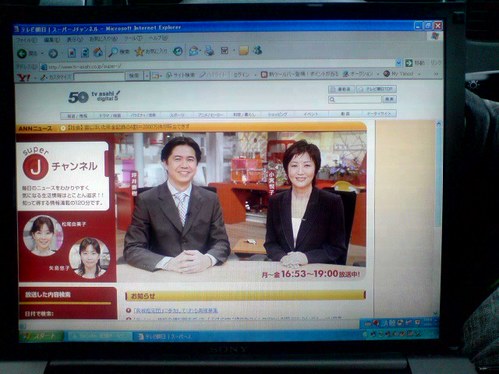The width and height of the screenshot is (499, 374).
Task: Open the Search magnifier toolbar button
Action: (113, 52)
